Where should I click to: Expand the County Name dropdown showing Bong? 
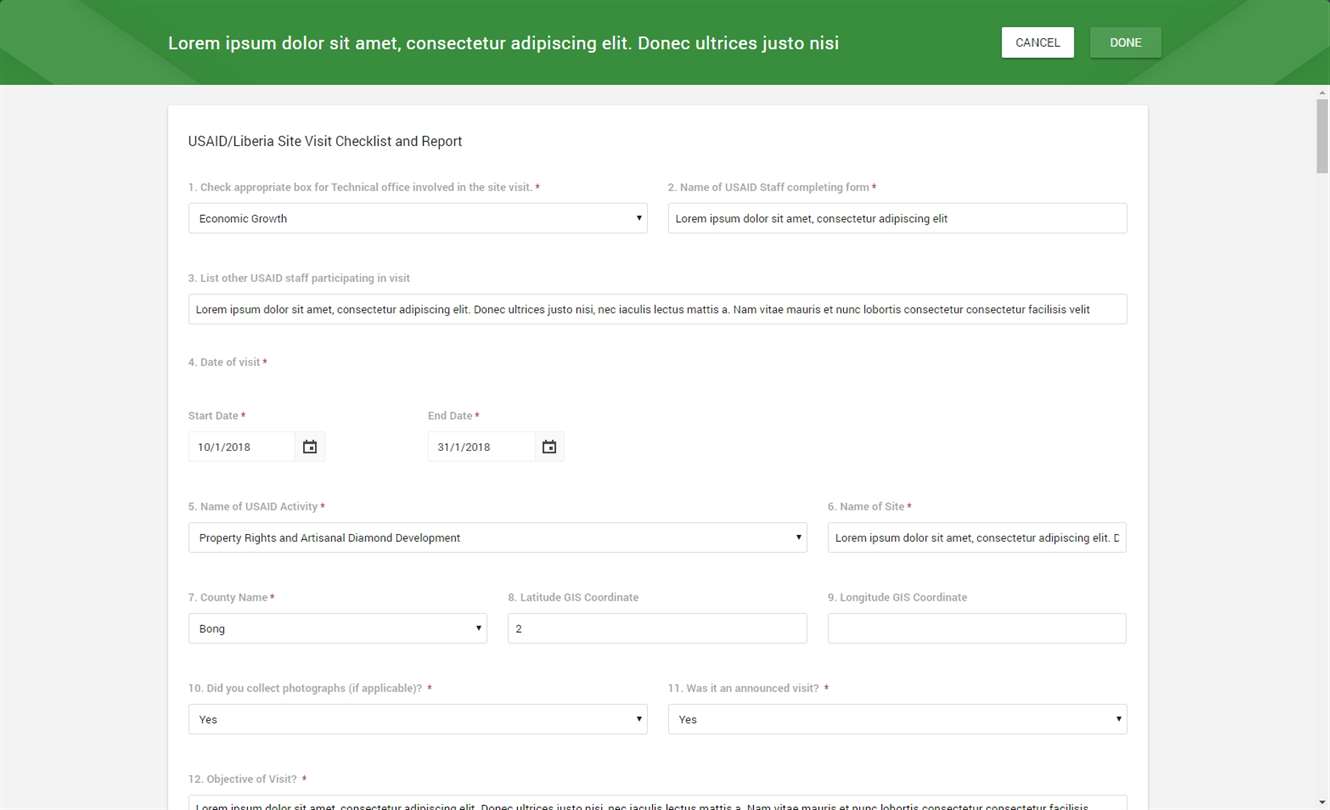[x=337, y=629]
